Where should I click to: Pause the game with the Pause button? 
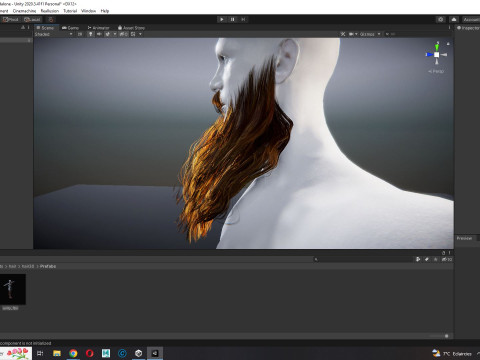point(233,19)
